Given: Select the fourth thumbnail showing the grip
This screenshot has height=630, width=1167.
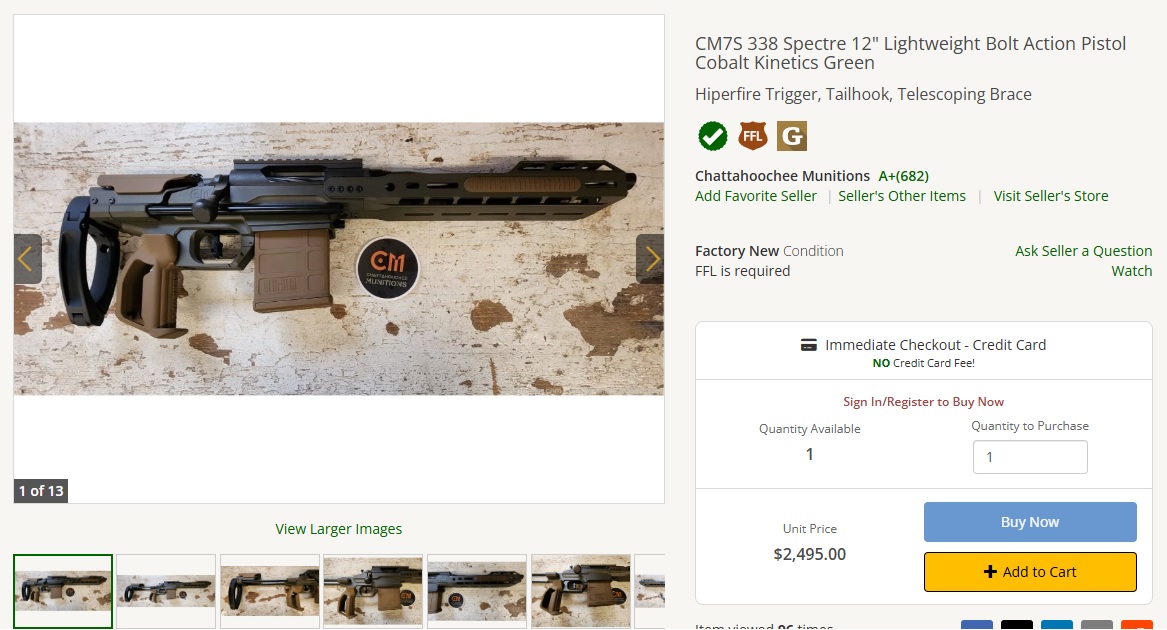Looking at the screenshot, I should click(x=373, y=591).
